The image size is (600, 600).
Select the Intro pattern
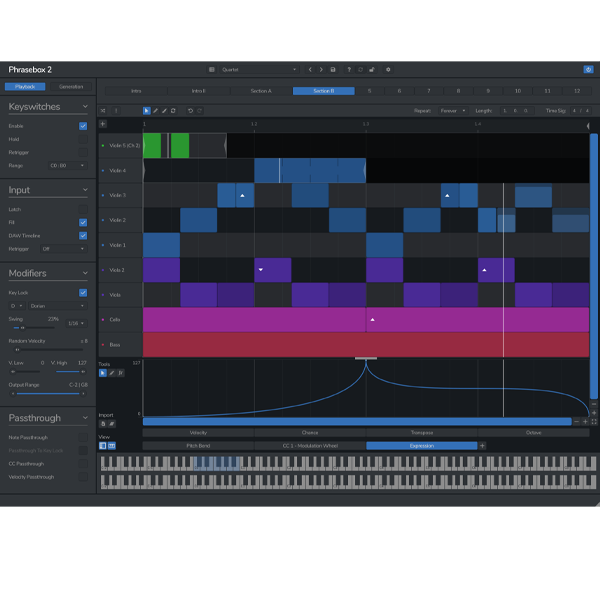136,91
